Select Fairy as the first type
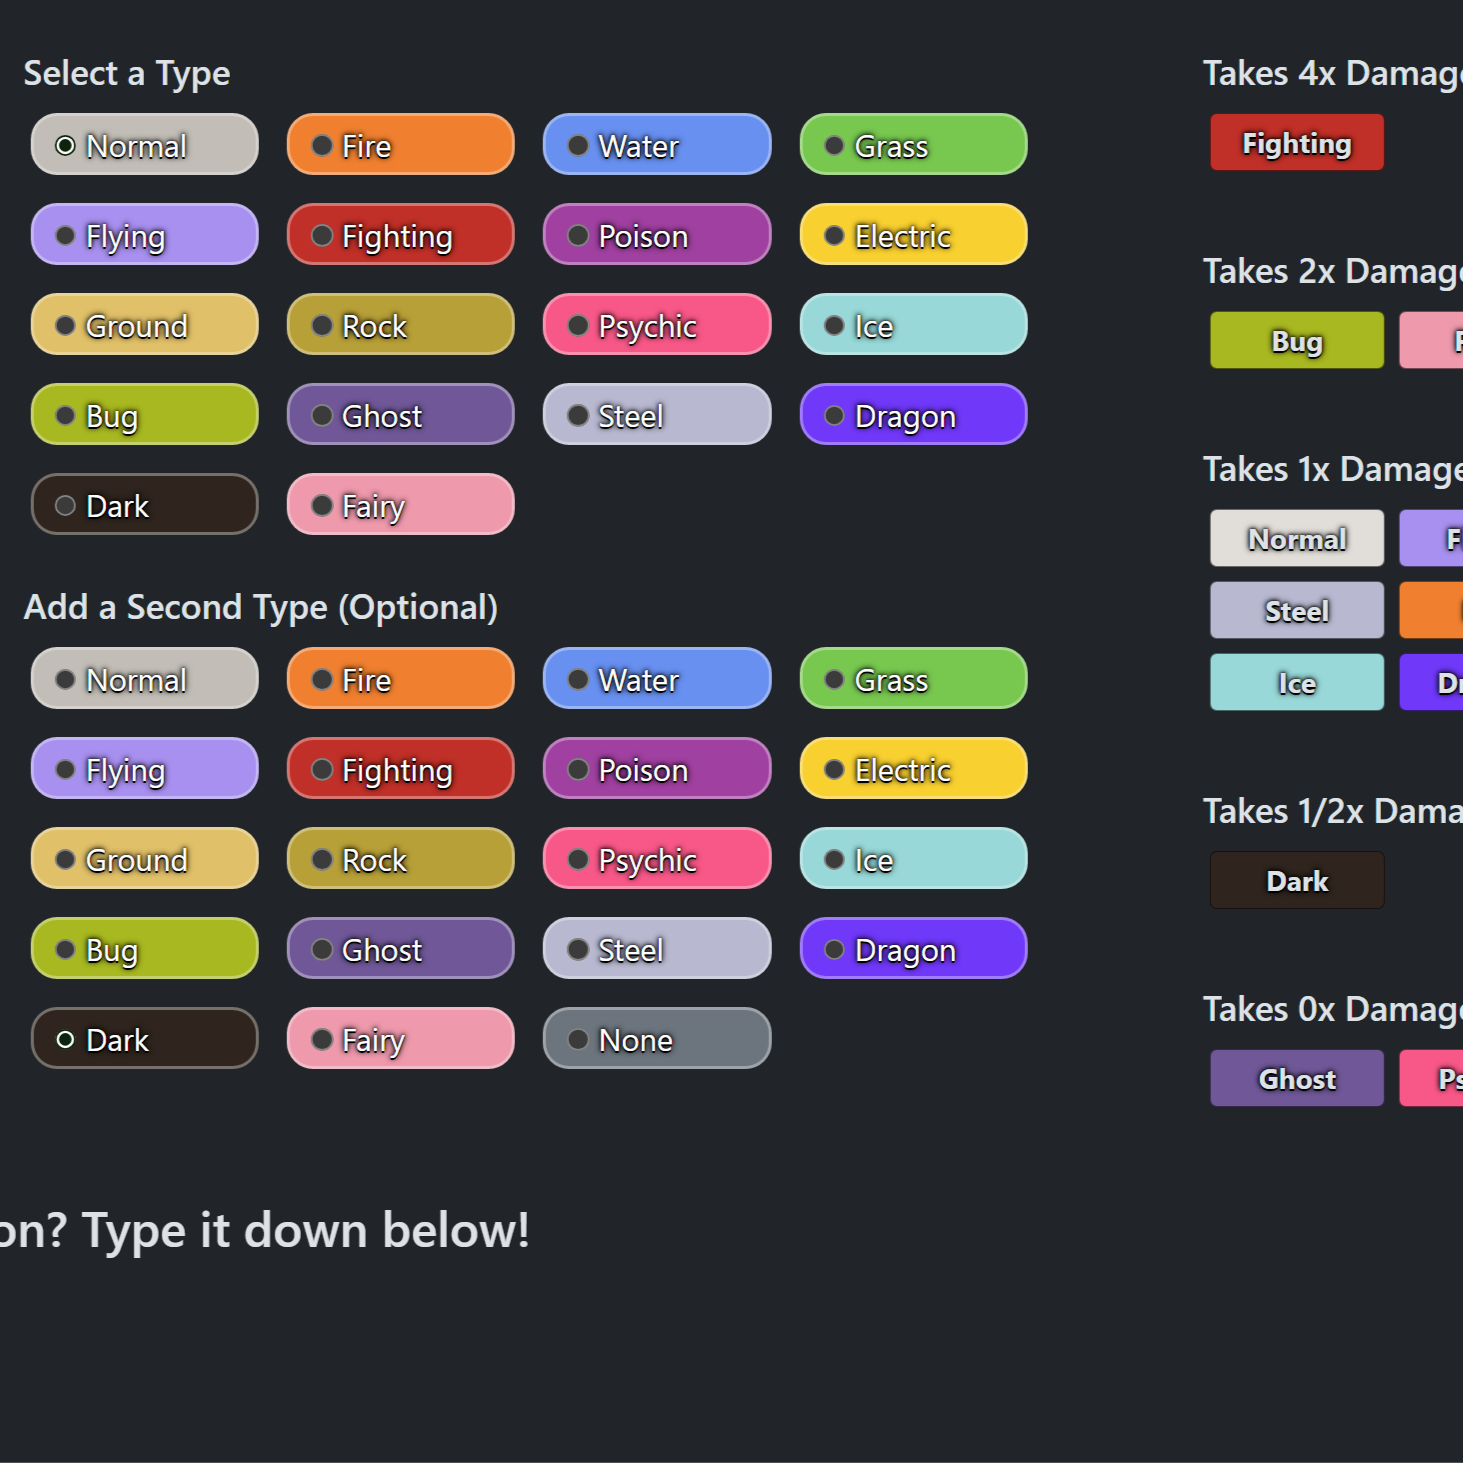This screenshot has height=1463, width=1463. pyautogui.click(x=400, y=505)
